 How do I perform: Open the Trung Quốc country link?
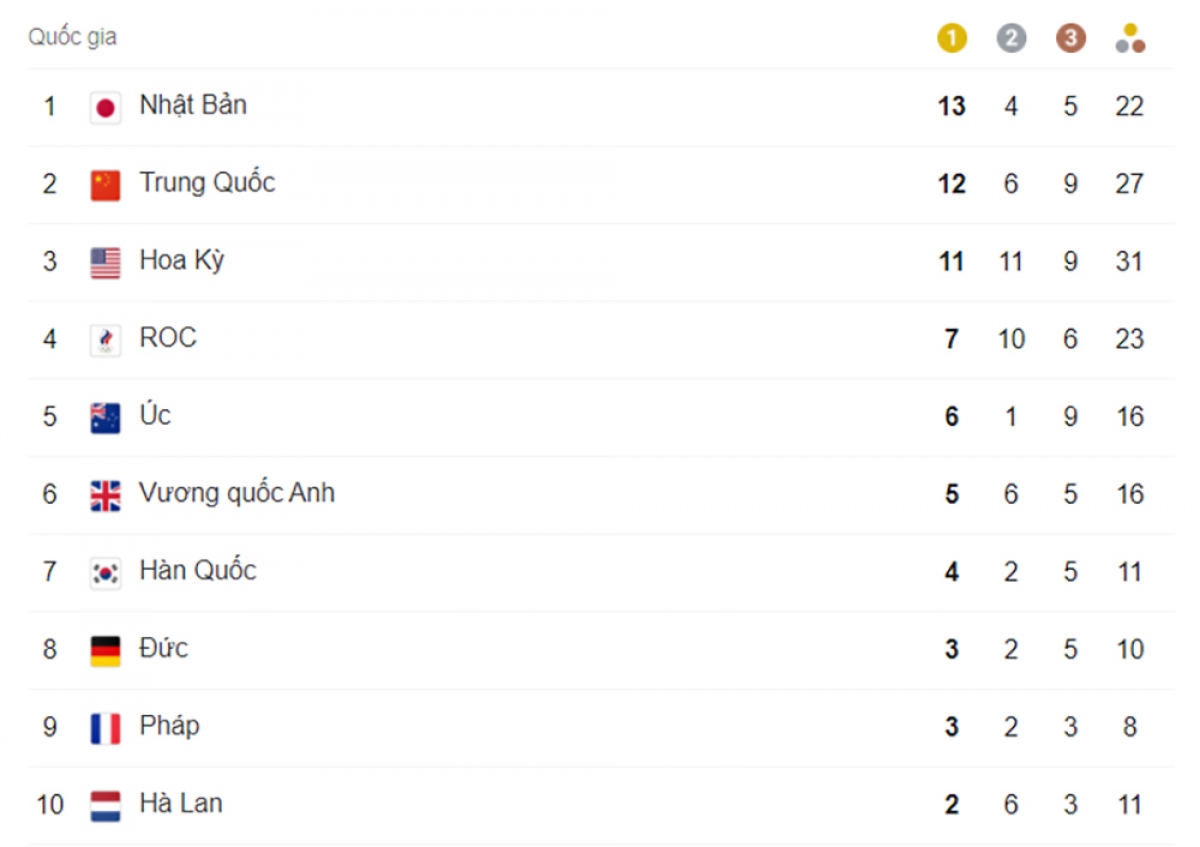(x=207, y=183)
